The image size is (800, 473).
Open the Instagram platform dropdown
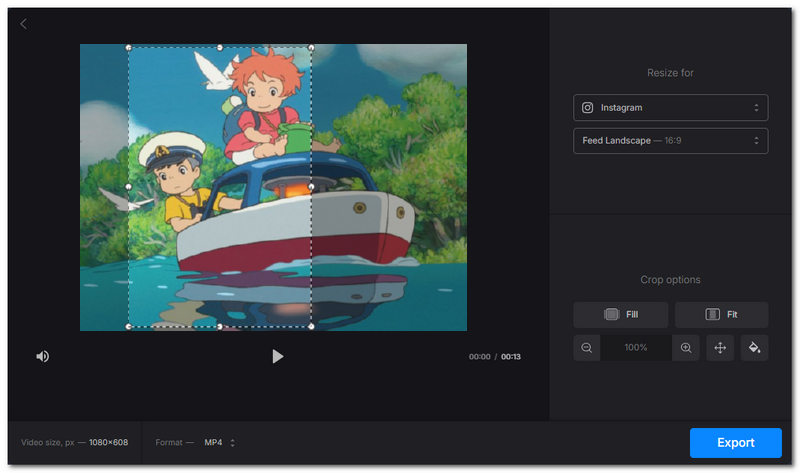[670, 108]
